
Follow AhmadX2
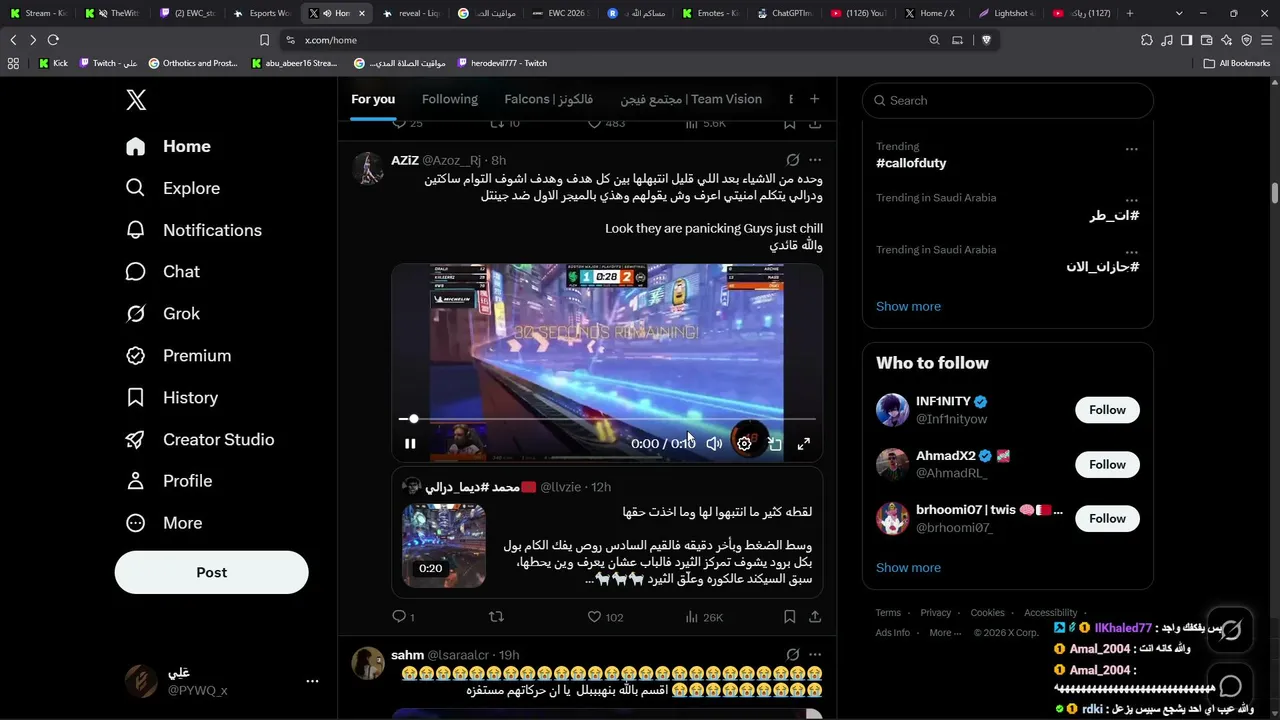[1107, 464]
